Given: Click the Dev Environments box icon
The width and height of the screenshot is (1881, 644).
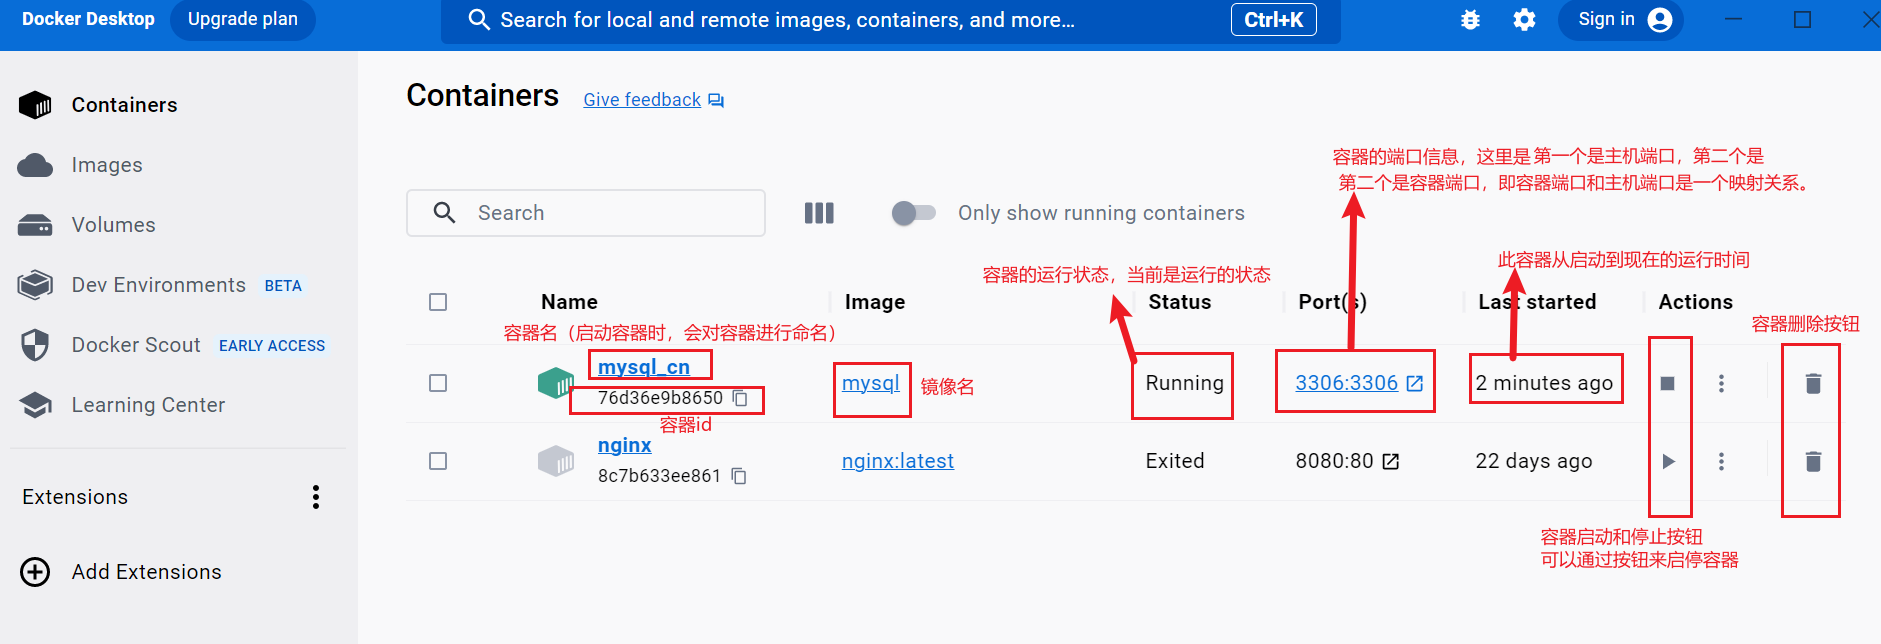Looking at the screenshot, I should [35, 285].
